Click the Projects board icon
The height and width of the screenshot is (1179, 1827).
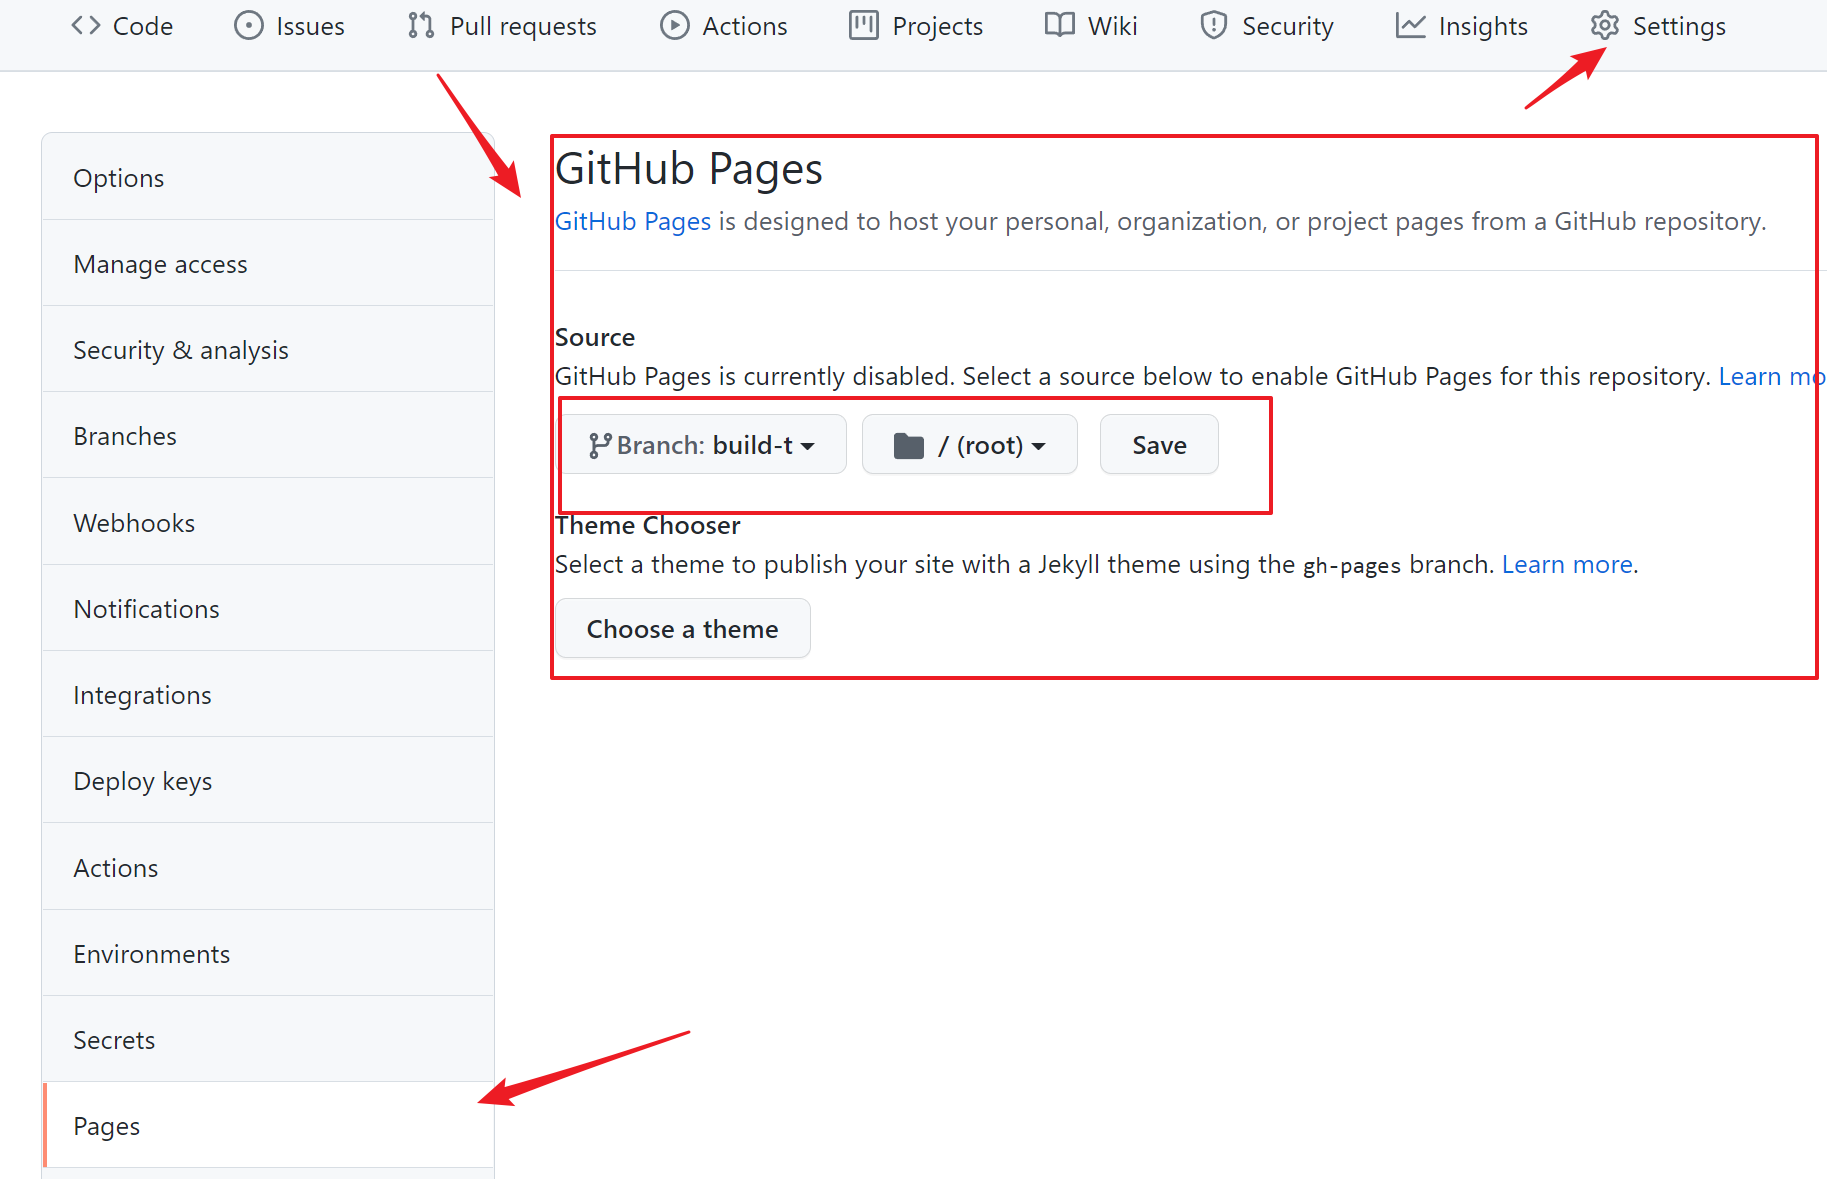864,26
